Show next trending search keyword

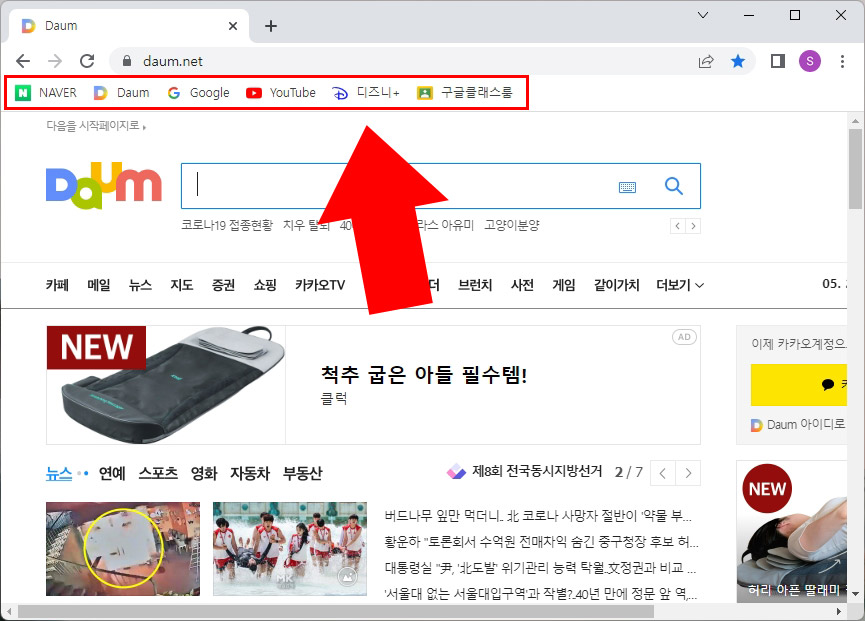[x=693, y=226]
